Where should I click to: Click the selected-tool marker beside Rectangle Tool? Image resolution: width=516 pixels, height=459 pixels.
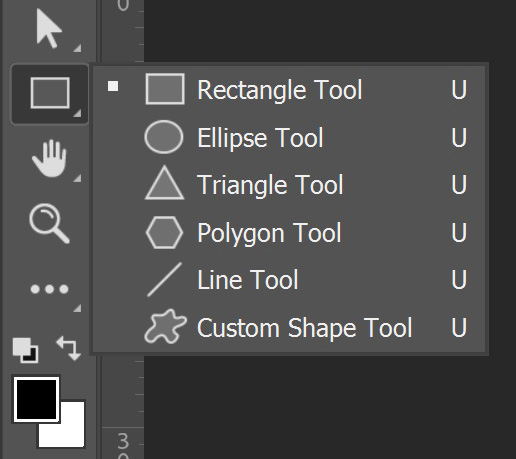113,86
